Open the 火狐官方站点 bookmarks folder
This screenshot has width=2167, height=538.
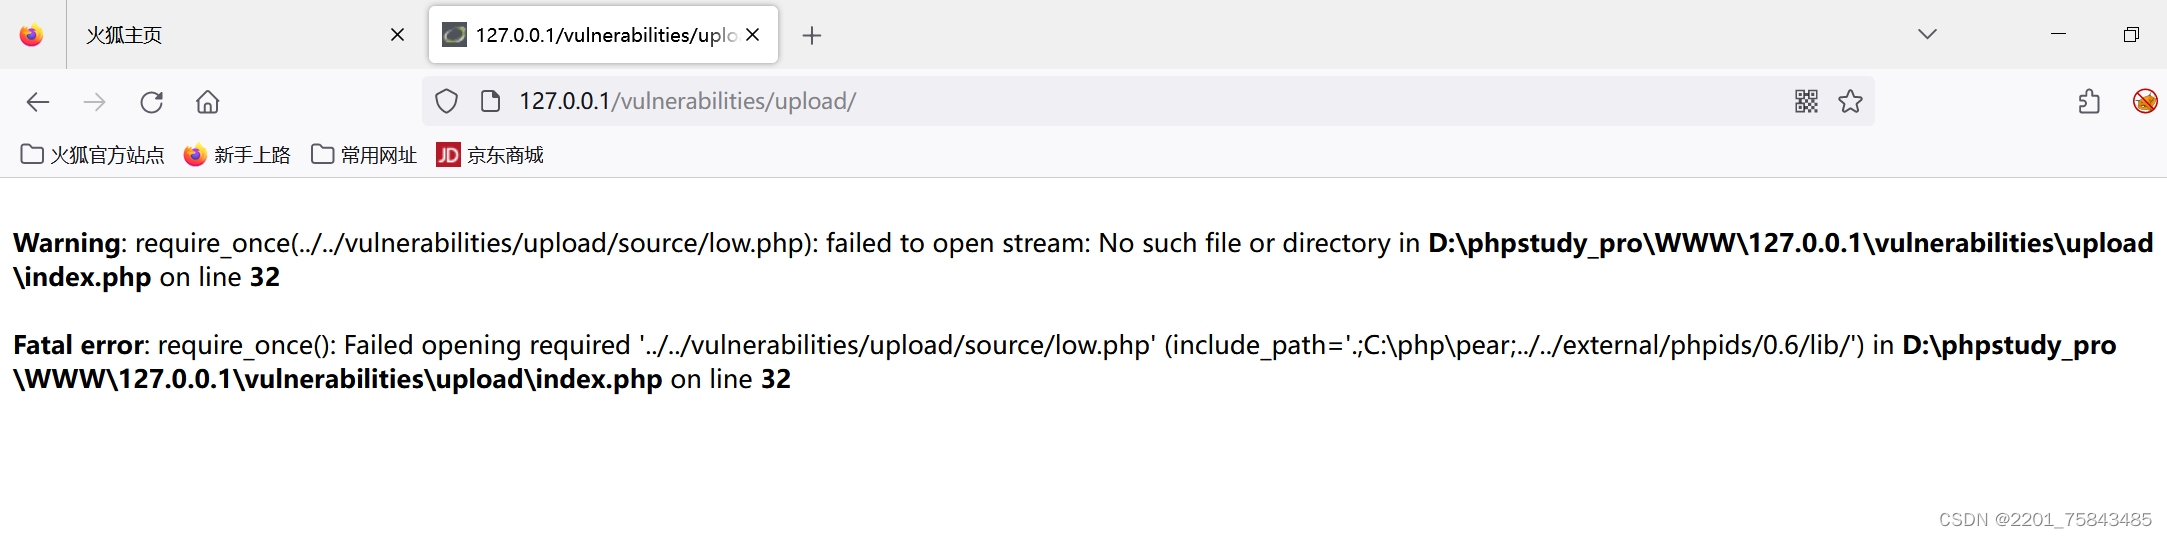click(x=92, y=155)
